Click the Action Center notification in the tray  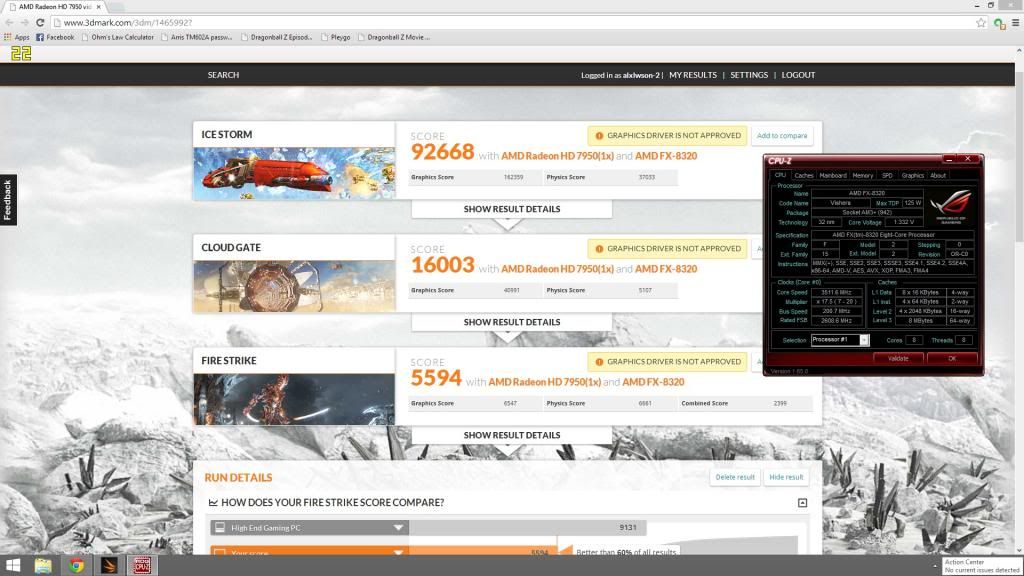tap(982, 566)
